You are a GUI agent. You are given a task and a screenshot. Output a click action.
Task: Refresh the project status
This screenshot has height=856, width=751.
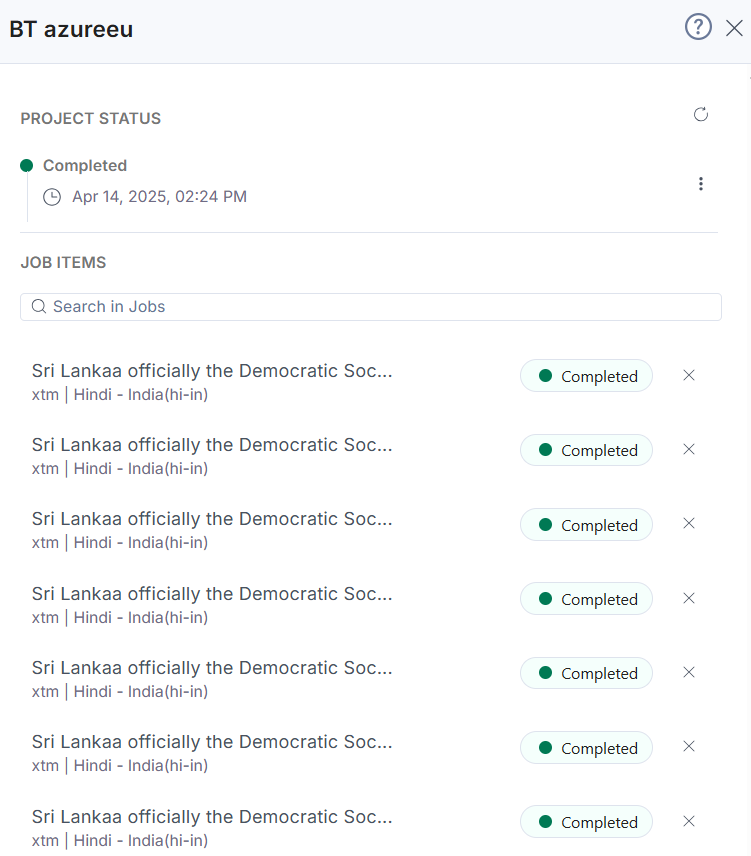[x=701, y=115]
